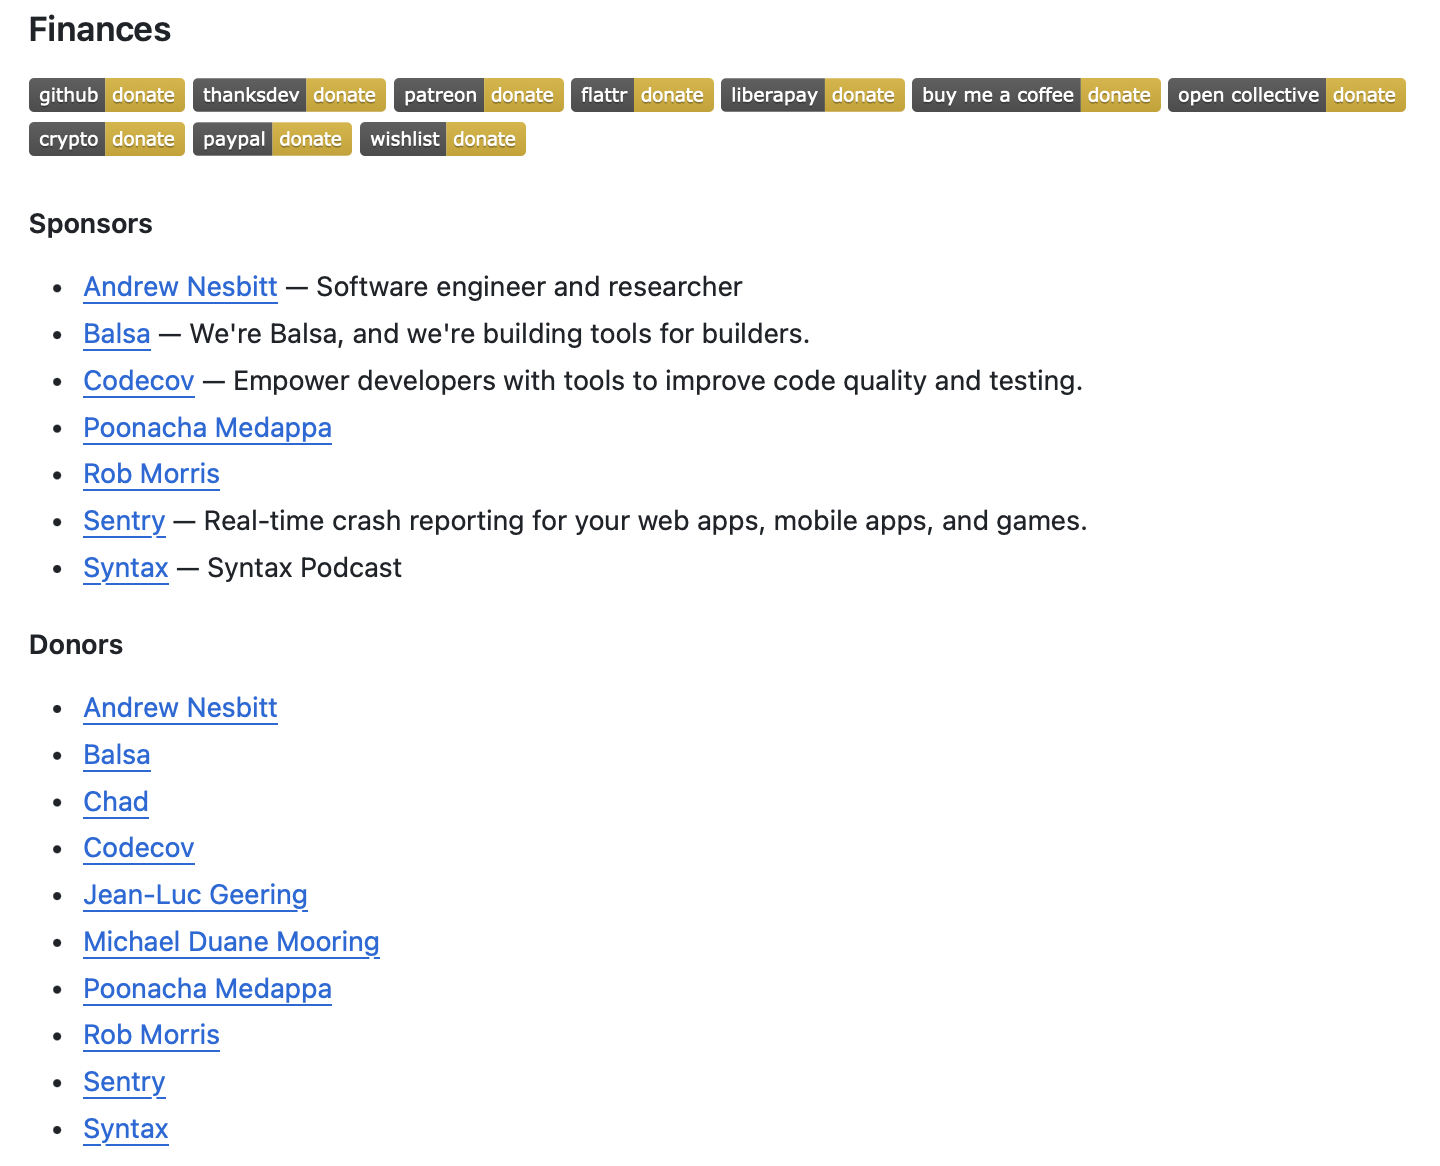This screenshot has width=1440, height=1166.
Task: Open Syntax link in Donors list
Action: [126, 1129]
